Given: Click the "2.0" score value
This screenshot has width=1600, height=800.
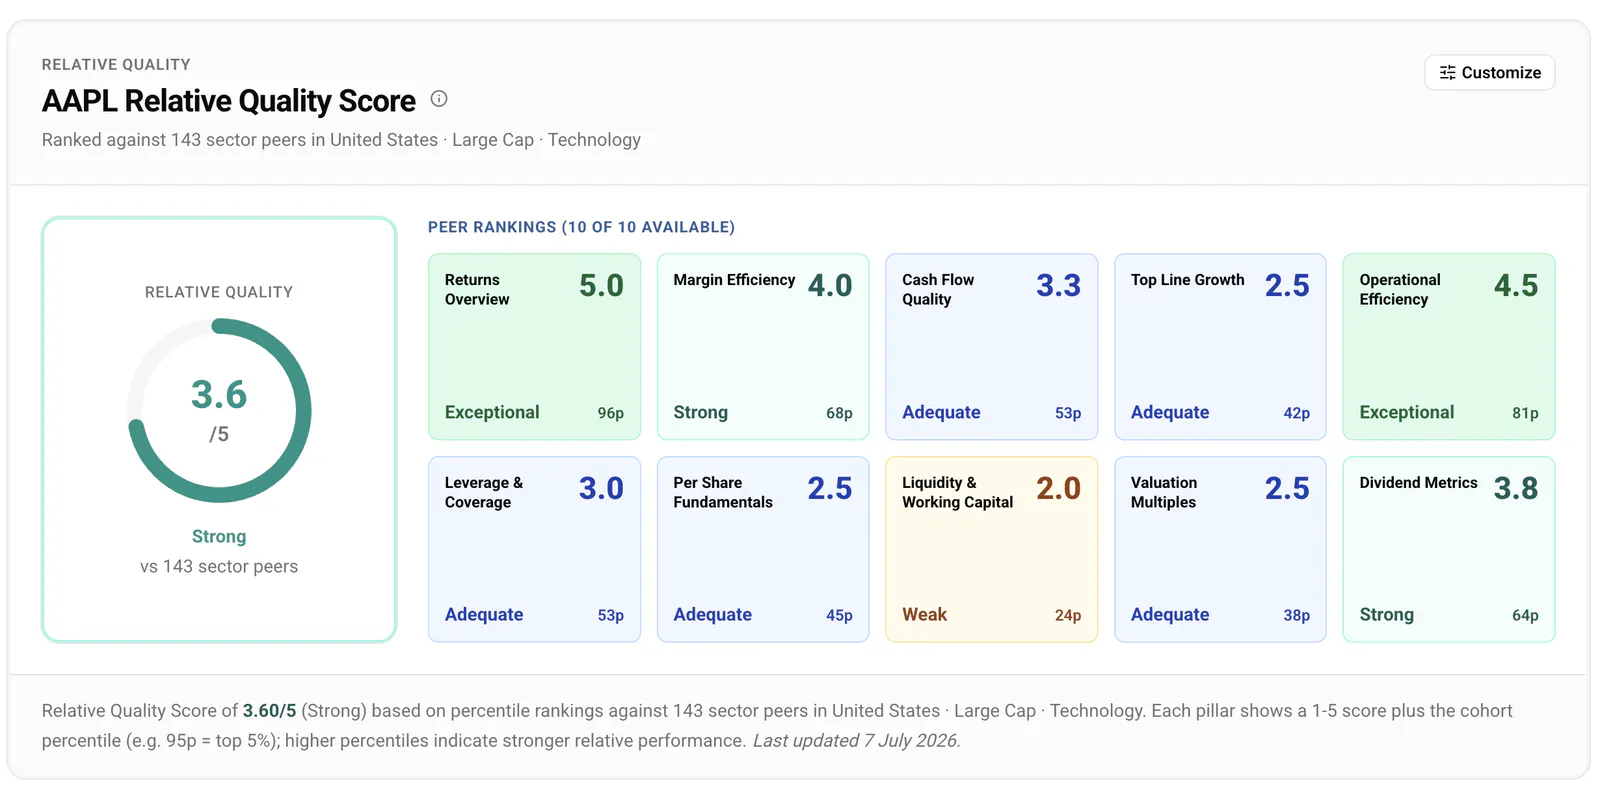Looking at the screenshot, I should (x=1058, y=489).
